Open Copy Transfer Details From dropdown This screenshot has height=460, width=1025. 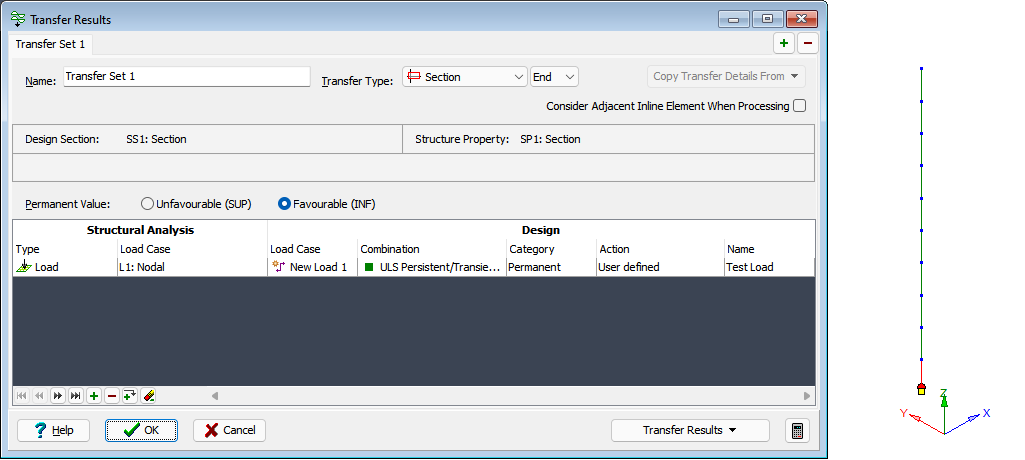pos(726,76)
